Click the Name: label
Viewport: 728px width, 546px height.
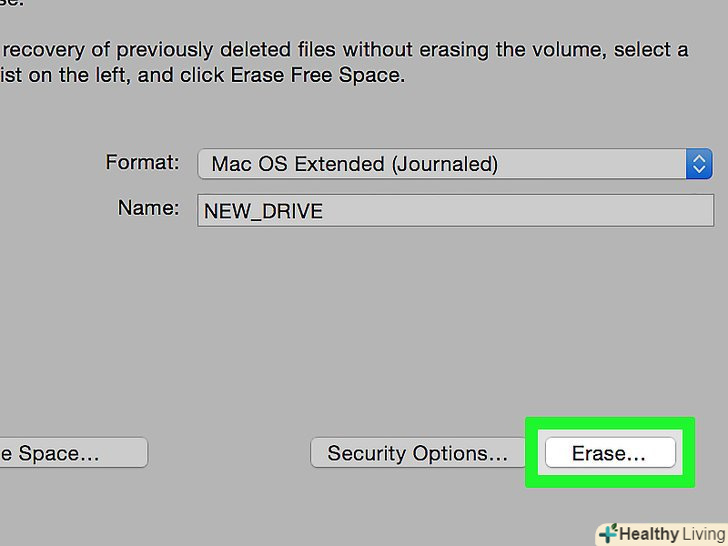click(x=148, y=209)
